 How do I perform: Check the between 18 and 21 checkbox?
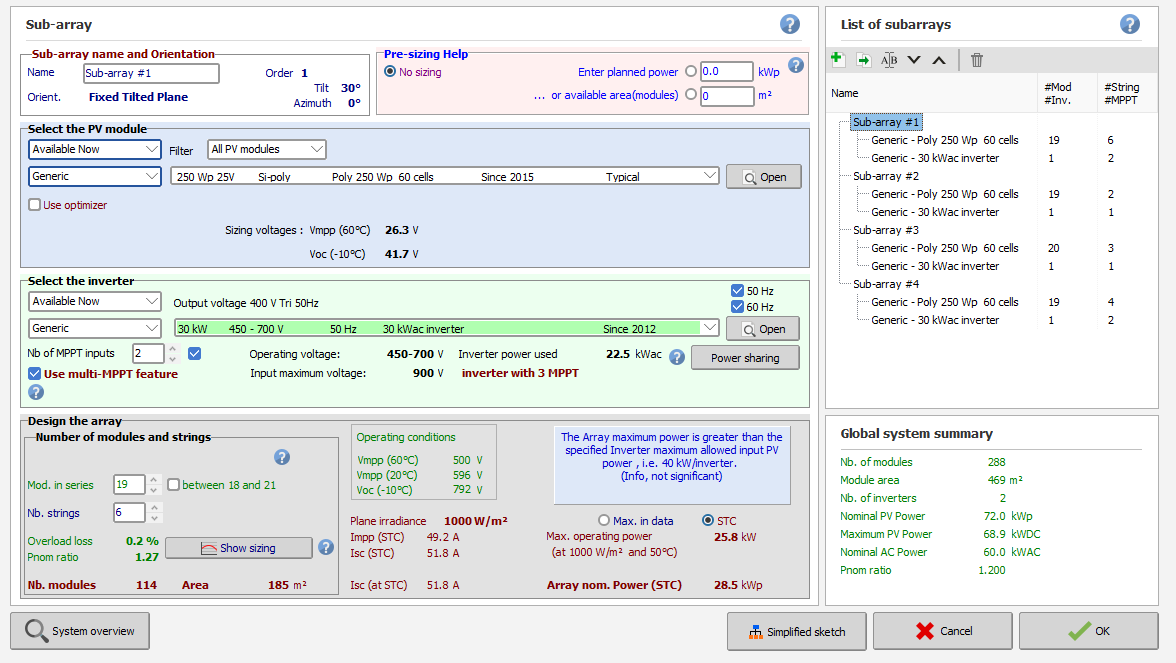(173, 484)
